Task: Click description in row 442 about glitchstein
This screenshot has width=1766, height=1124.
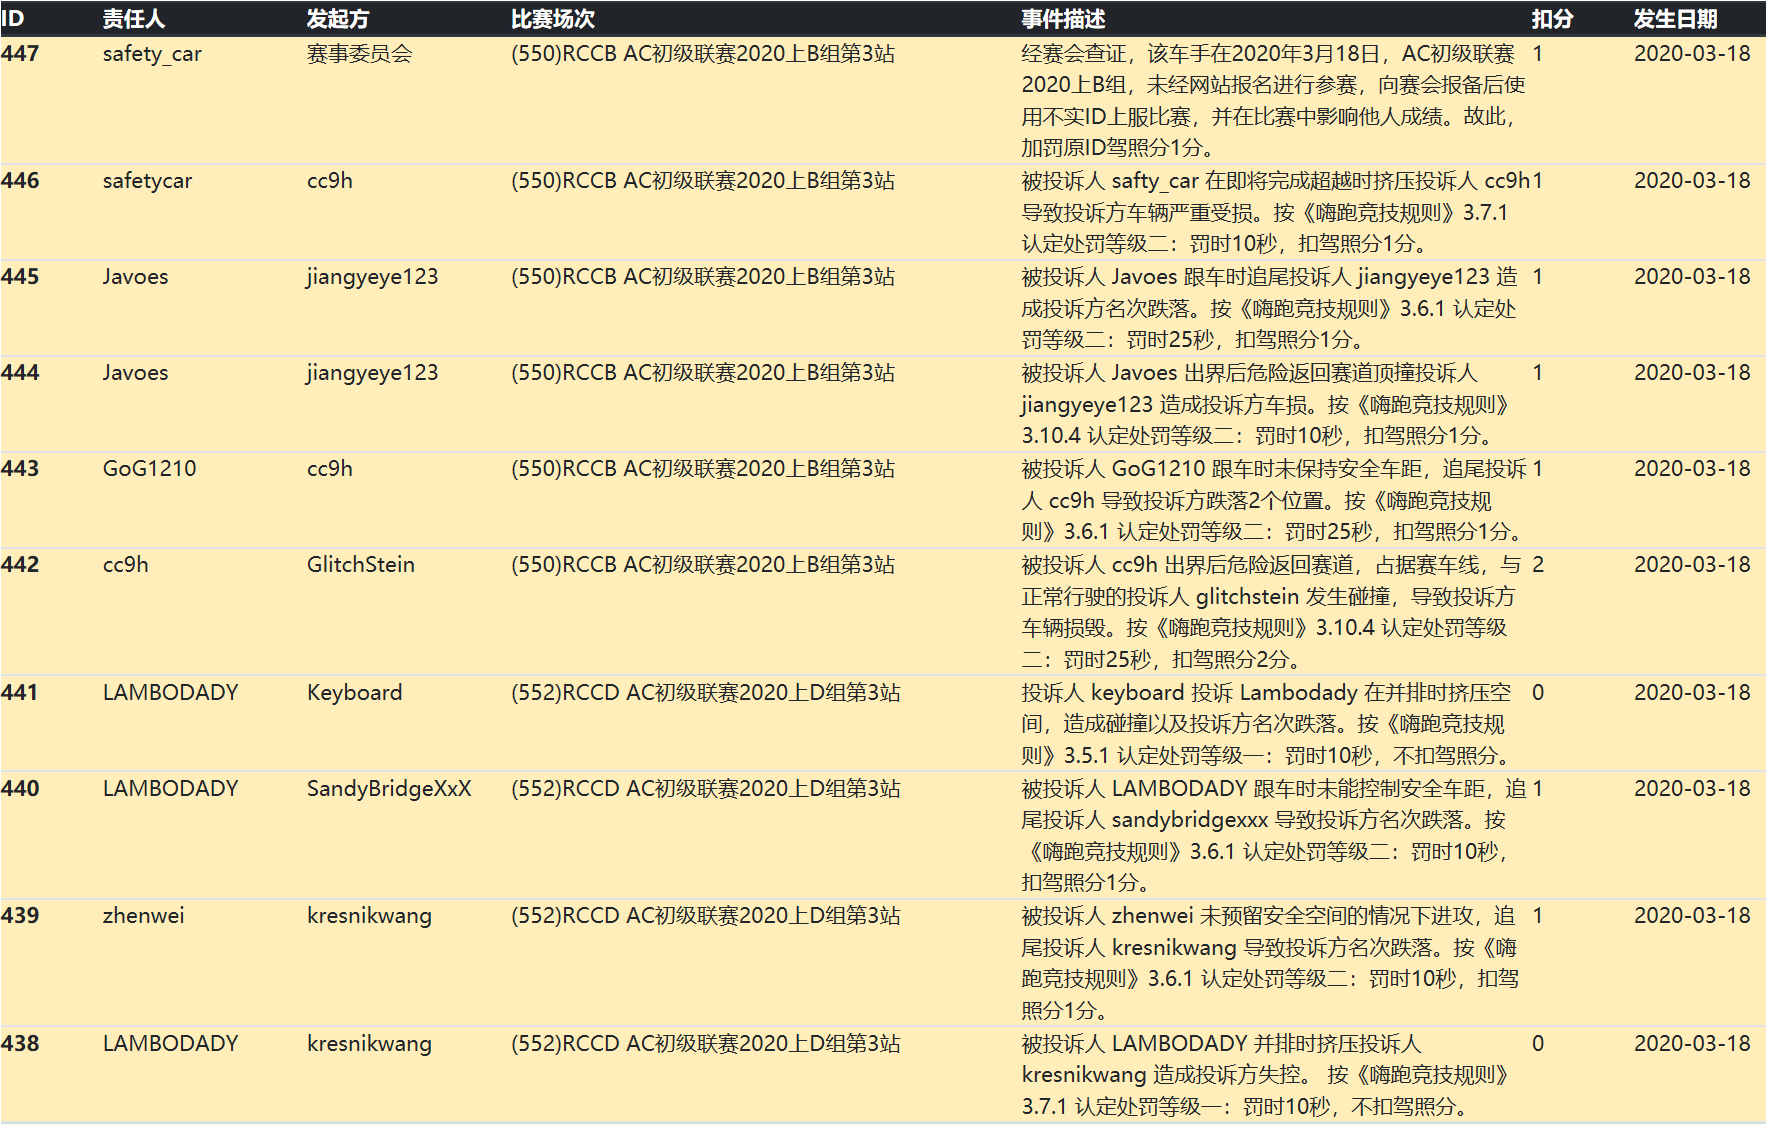Action: coord(1270,612)
